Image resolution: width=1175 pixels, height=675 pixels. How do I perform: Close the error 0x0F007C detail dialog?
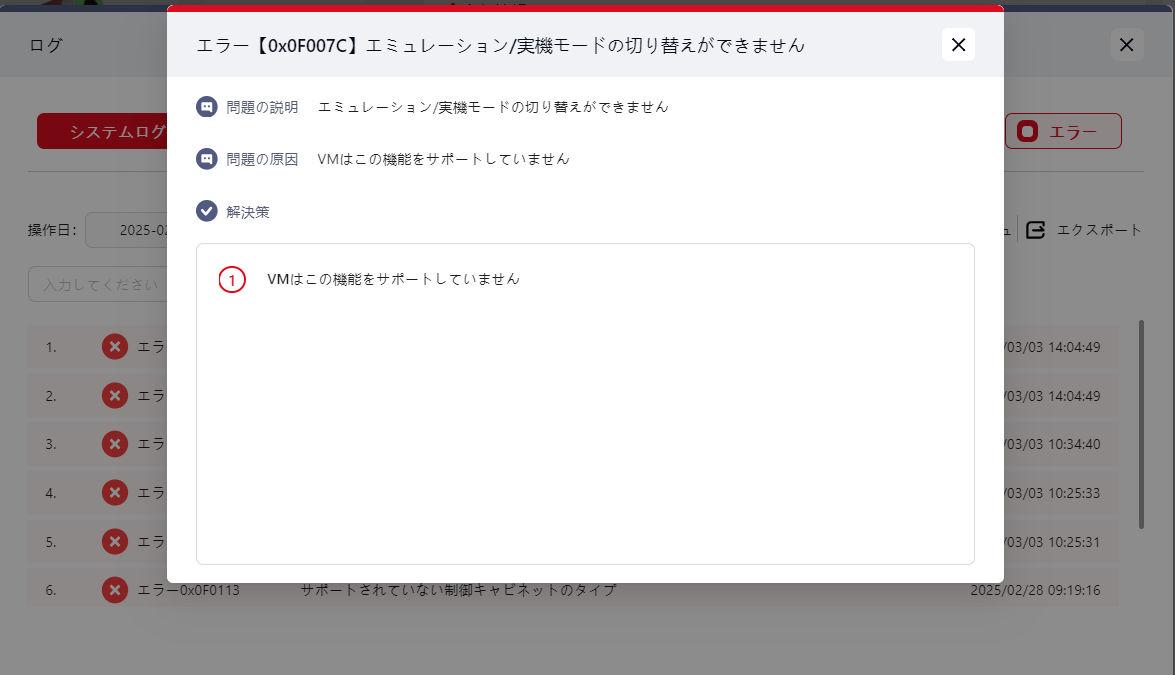(x=958, y=44)
